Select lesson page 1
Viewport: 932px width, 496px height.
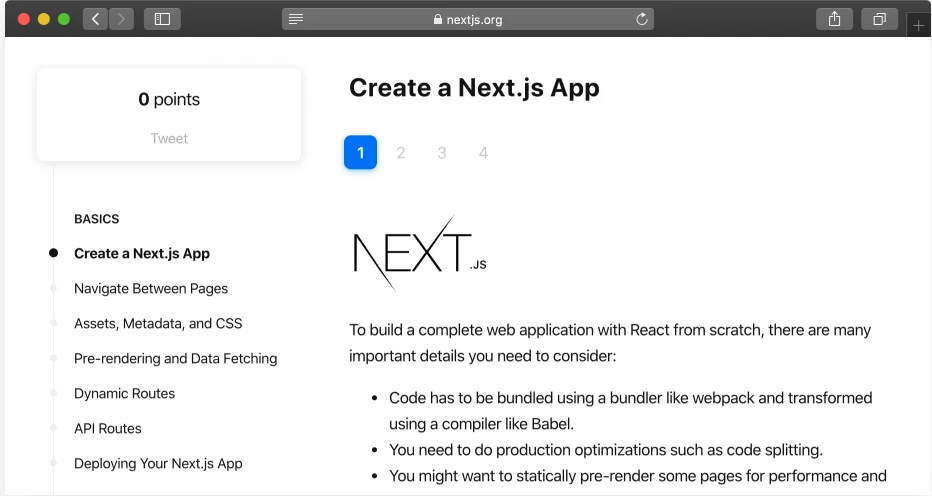click(x=360, y=152)
